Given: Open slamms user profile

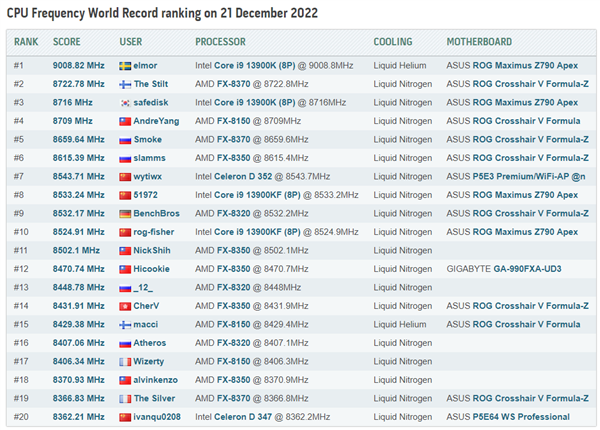Looking at the screenshot, I should pos(149,158).
